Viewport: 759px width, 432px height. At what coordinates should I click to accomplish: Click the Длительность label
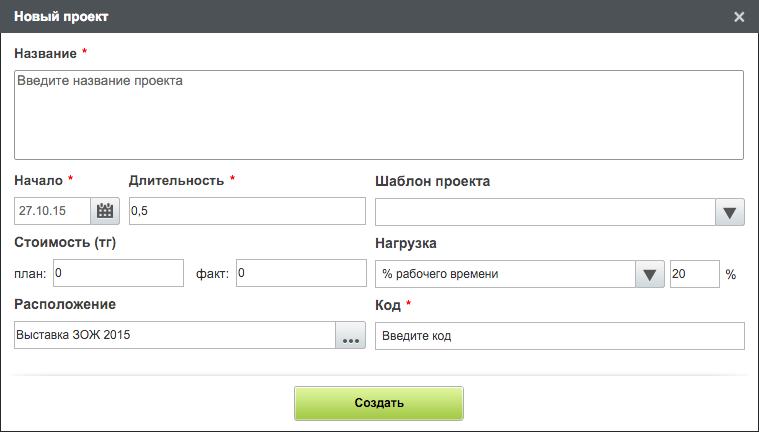pyautogui.click(x=176, y=181)
